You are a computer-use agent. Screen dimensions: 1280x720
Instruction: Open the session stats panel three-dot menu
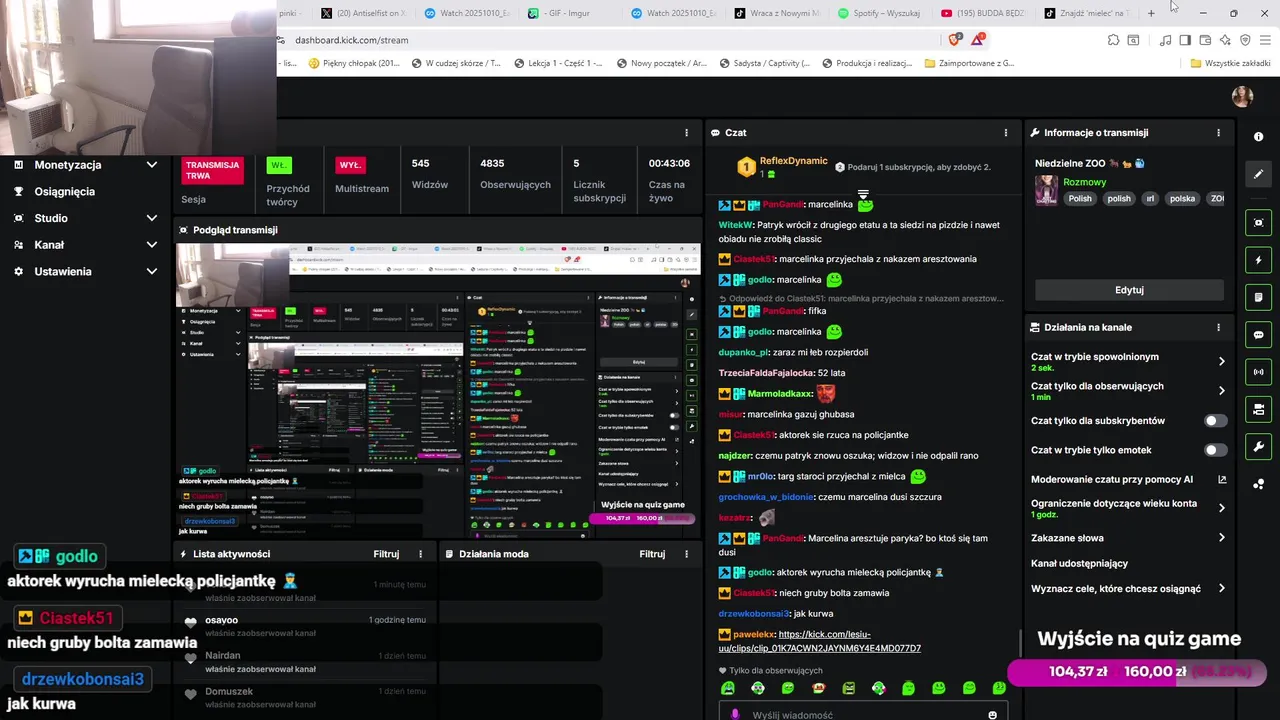click(x=686, y=132)
